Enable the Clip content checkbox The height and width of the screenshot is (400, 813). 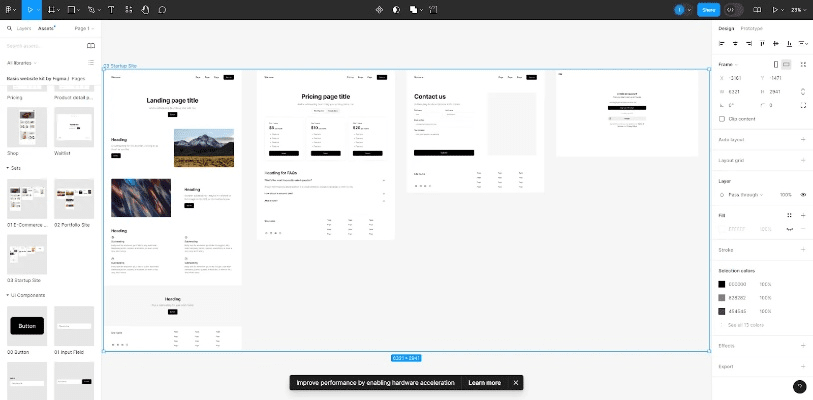(722, 118)
